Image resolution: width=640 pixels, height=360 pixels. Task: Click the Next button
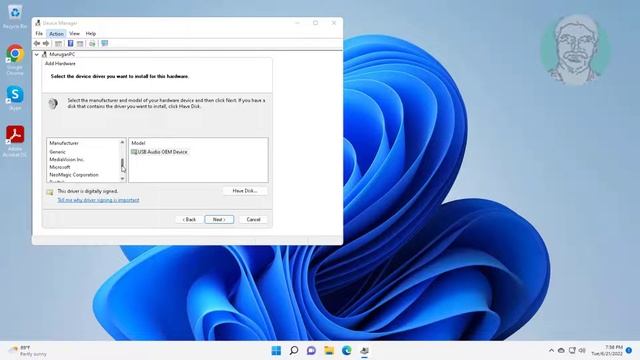[x=219, y=220]
